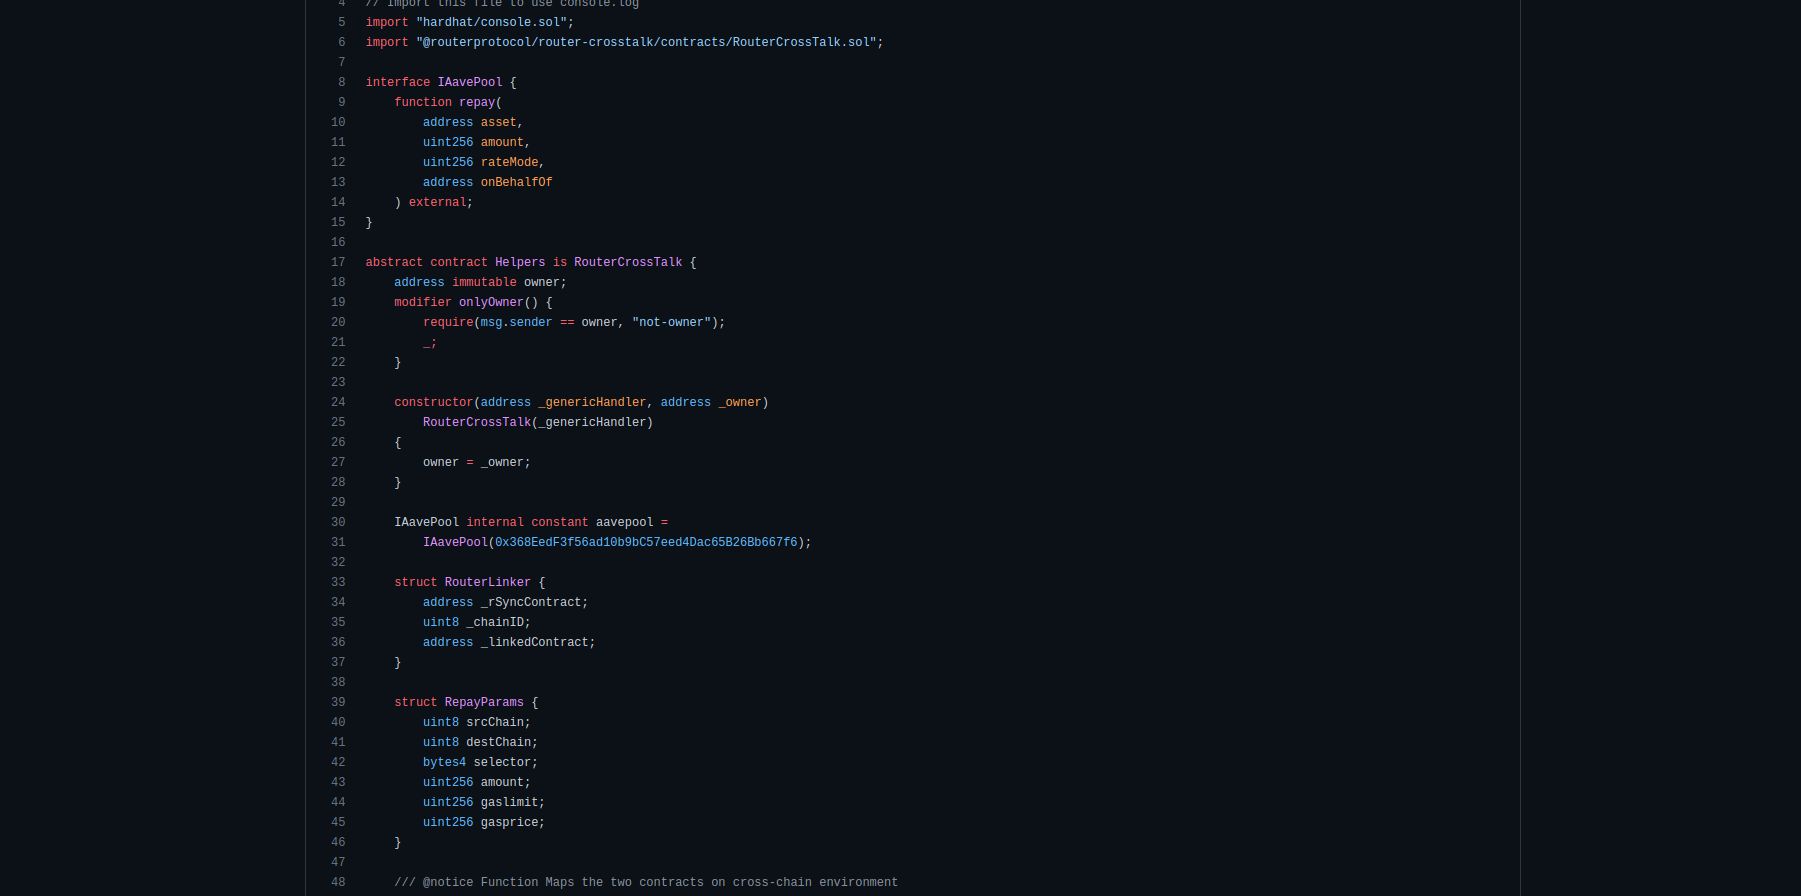Click the external keyword on line 14
Viewport: 1801px width, 896px height.
tap(437, 202)
